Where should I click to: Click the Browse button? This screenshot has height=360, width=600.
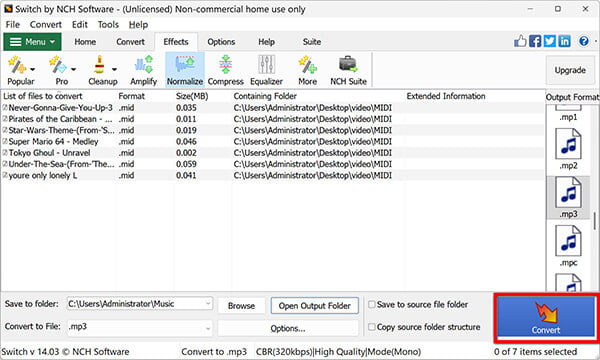point(241,306)
